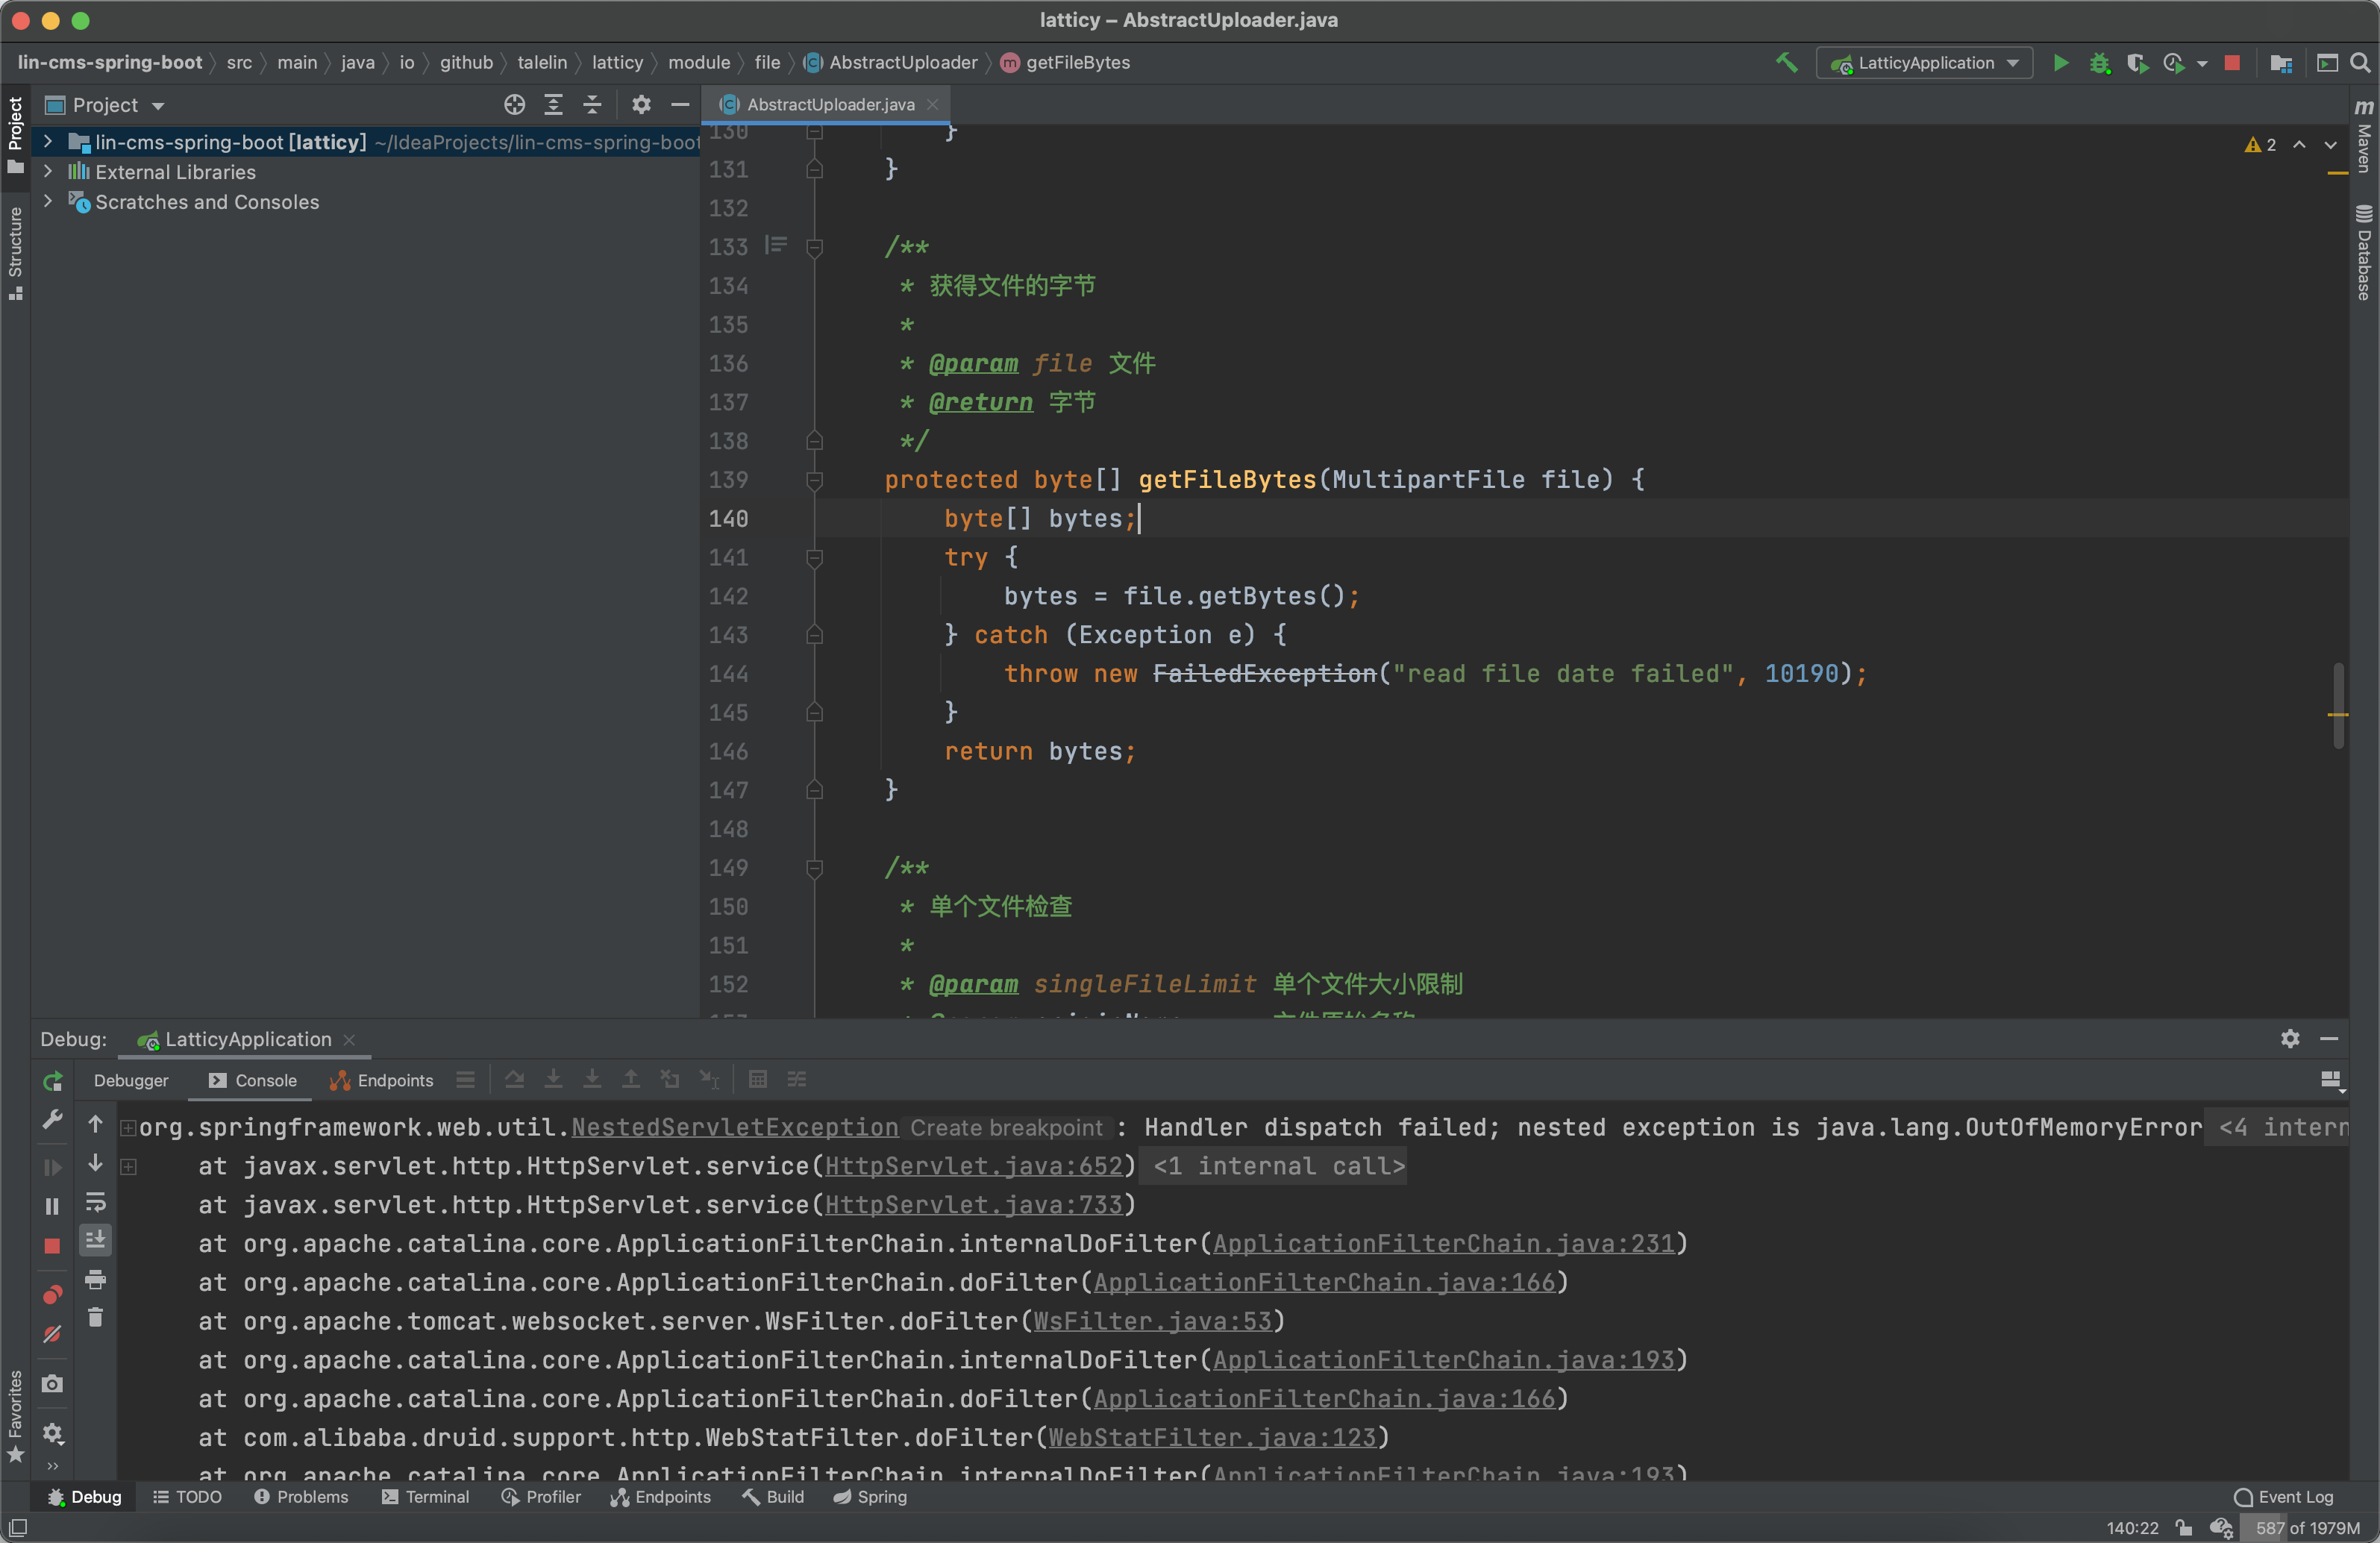The width and height of the screenshot is (2380, 1543).
Task: Open the LatticyApplication run configuration dropdown
Action: click(x=1924, y=63)
